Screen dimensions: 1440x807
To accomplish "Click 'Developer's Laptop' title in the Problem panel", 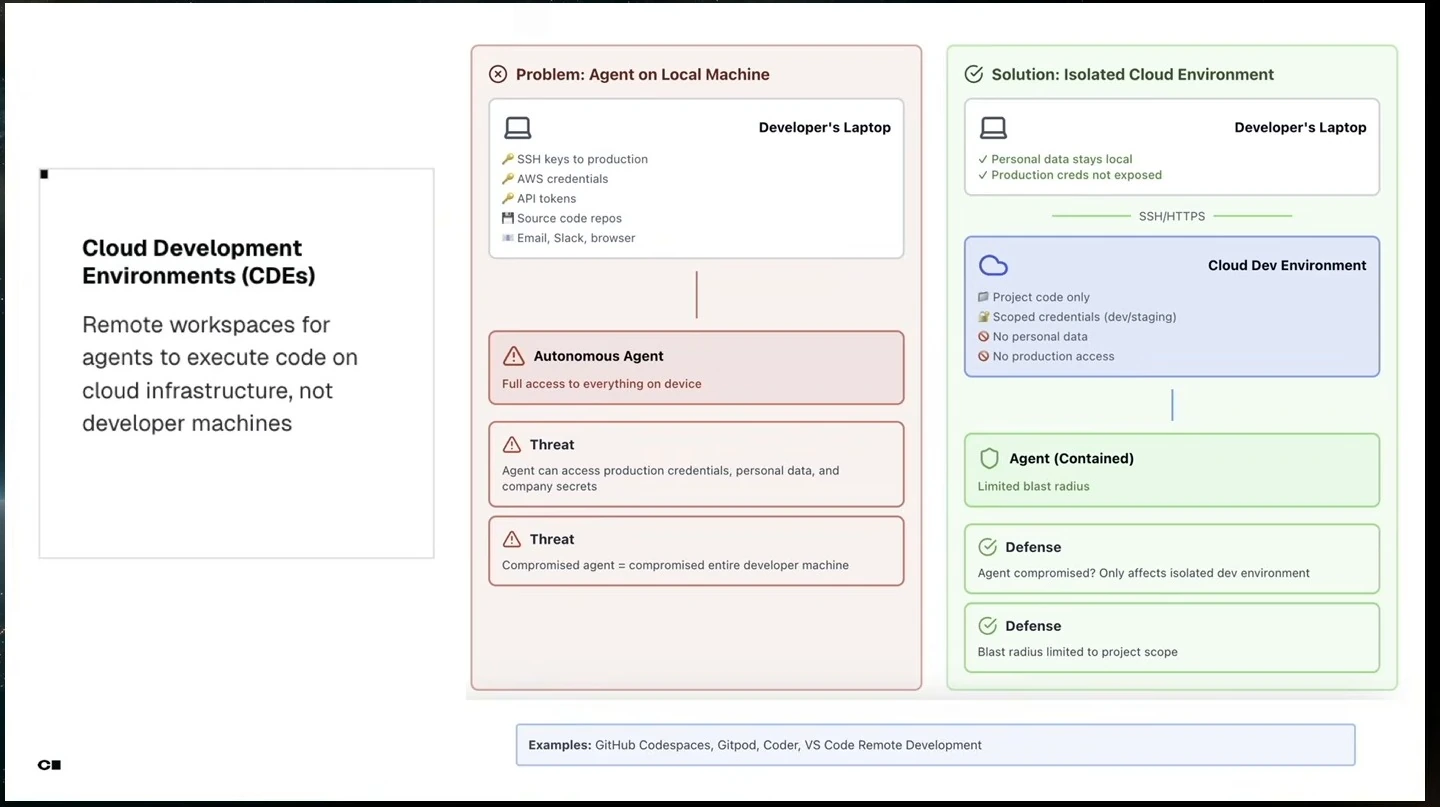I will (825, 128).
